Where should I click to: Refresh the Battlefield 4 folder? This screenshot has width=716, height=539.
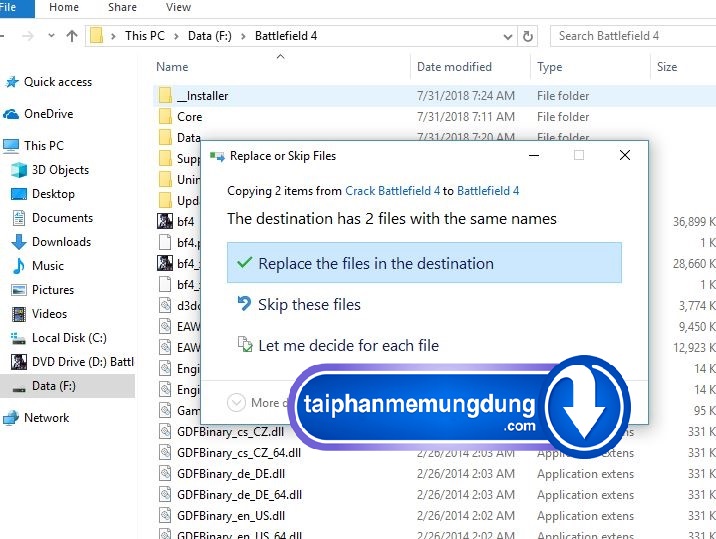pyautogui.click(x=527, y=36)
